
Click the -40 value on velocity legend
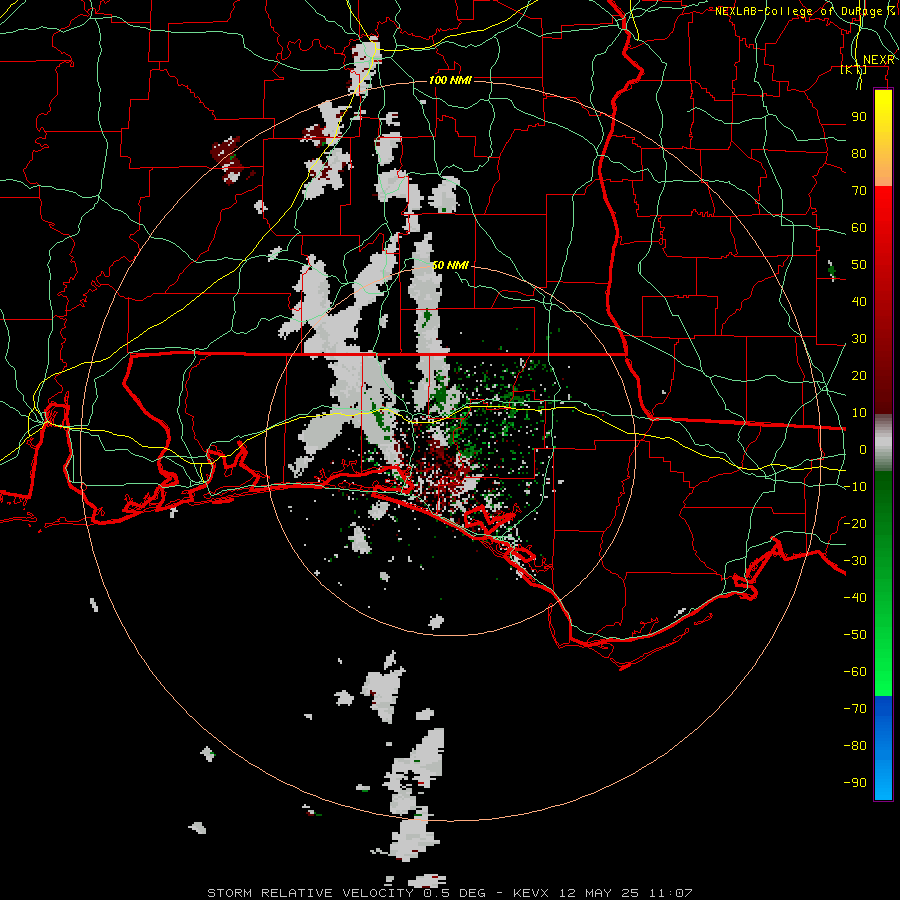coord(855,598)
